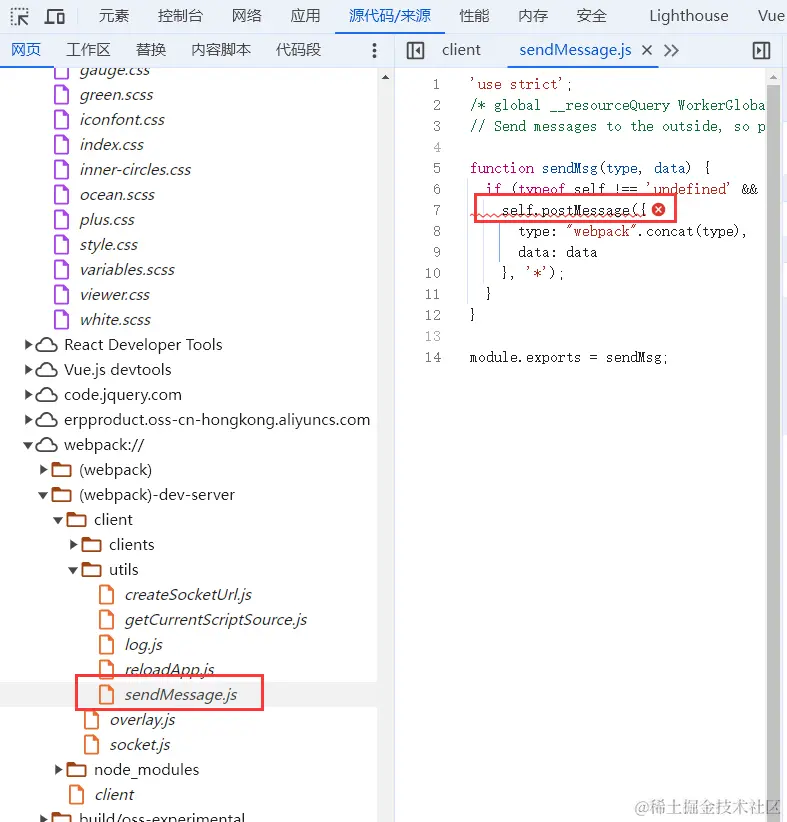Collapse the utils folder
The image size is (787, 822).
[x=73, y=570]
